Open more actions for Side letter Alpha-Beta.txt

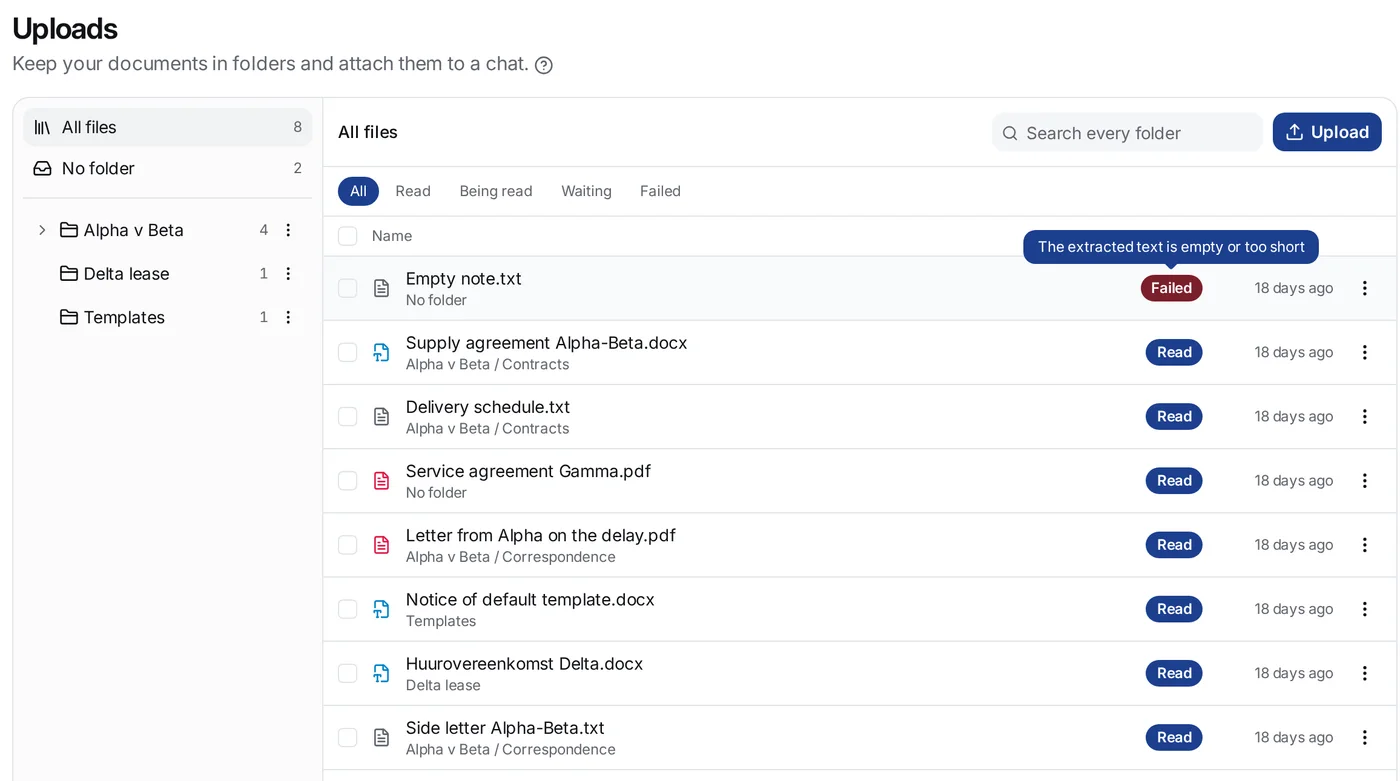click(1365, 737)
